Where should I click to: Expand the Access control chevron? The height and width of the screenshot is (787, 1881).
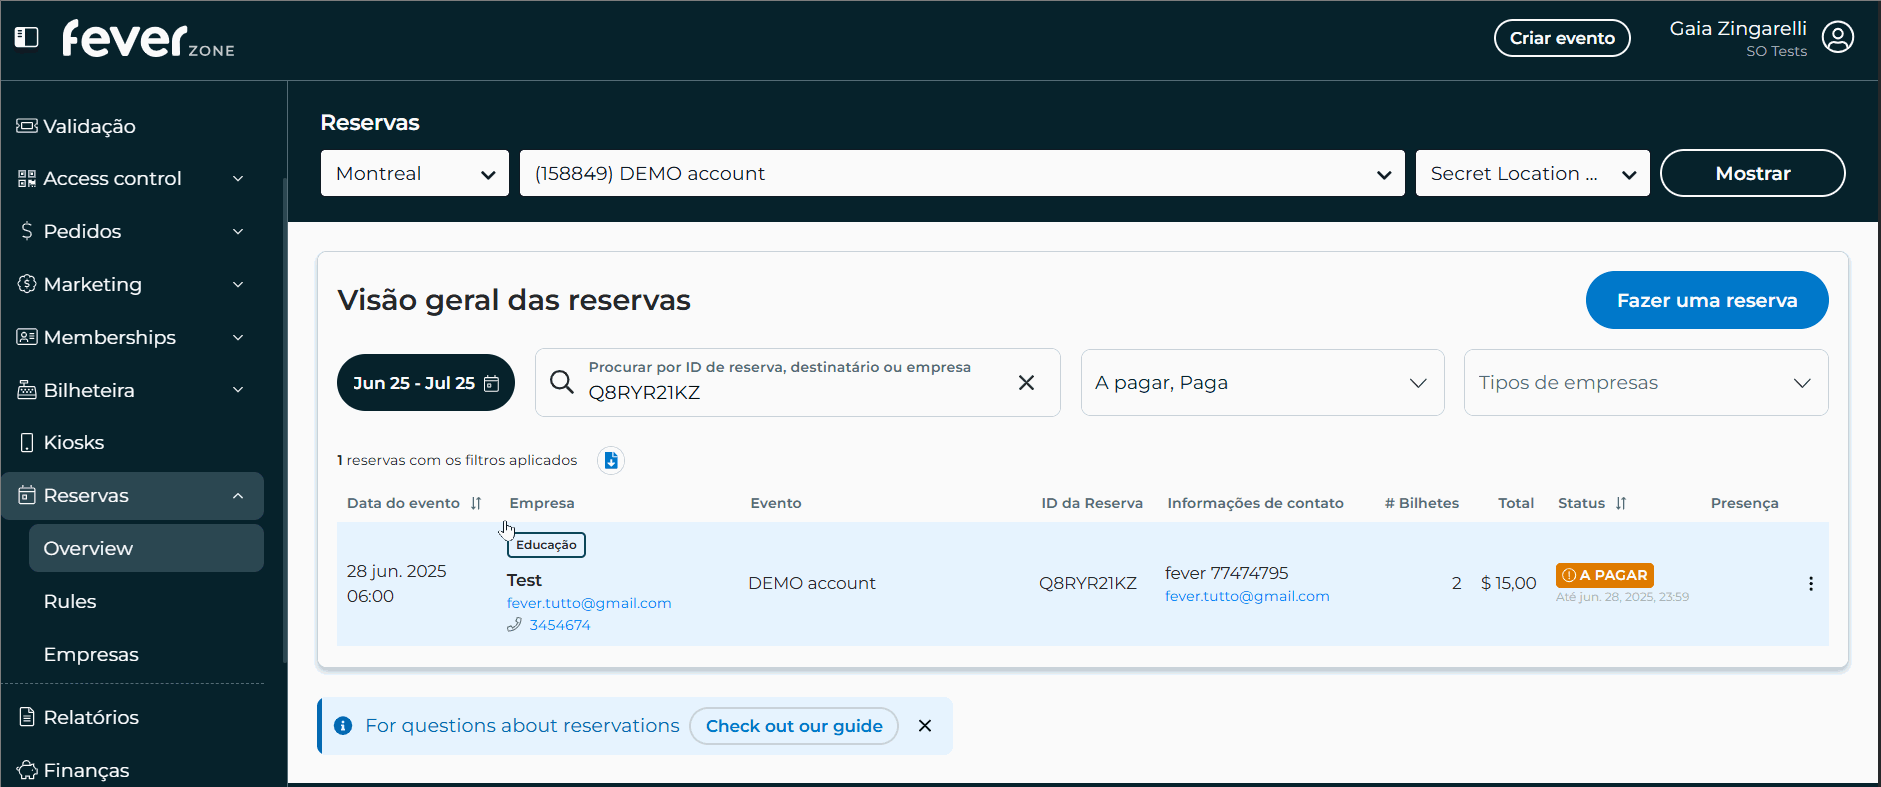coord(238,178)
